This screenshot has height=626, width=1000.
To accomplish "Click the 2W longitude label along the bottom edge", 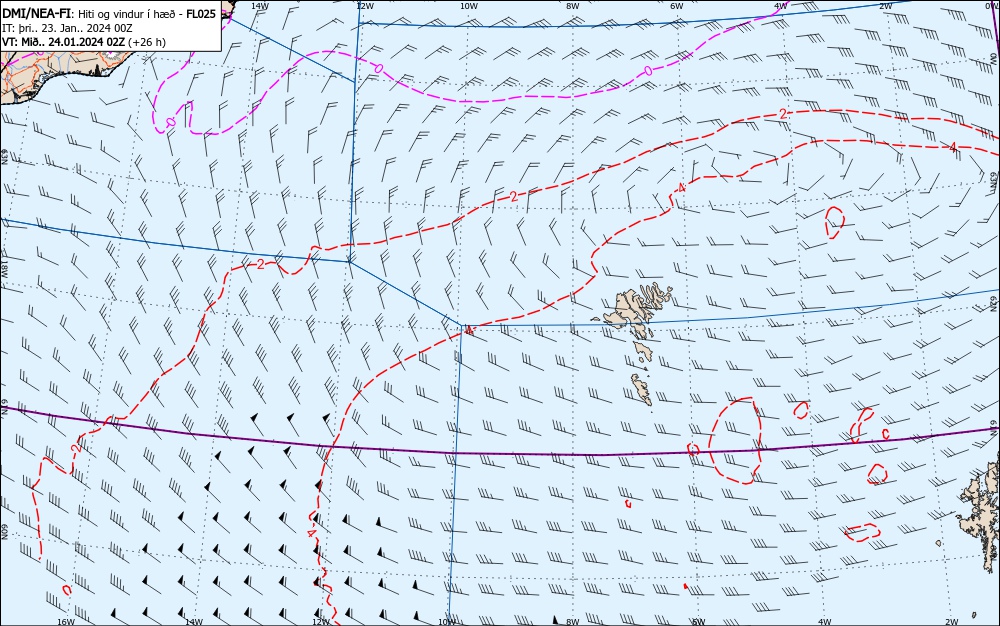I will 951,622.
